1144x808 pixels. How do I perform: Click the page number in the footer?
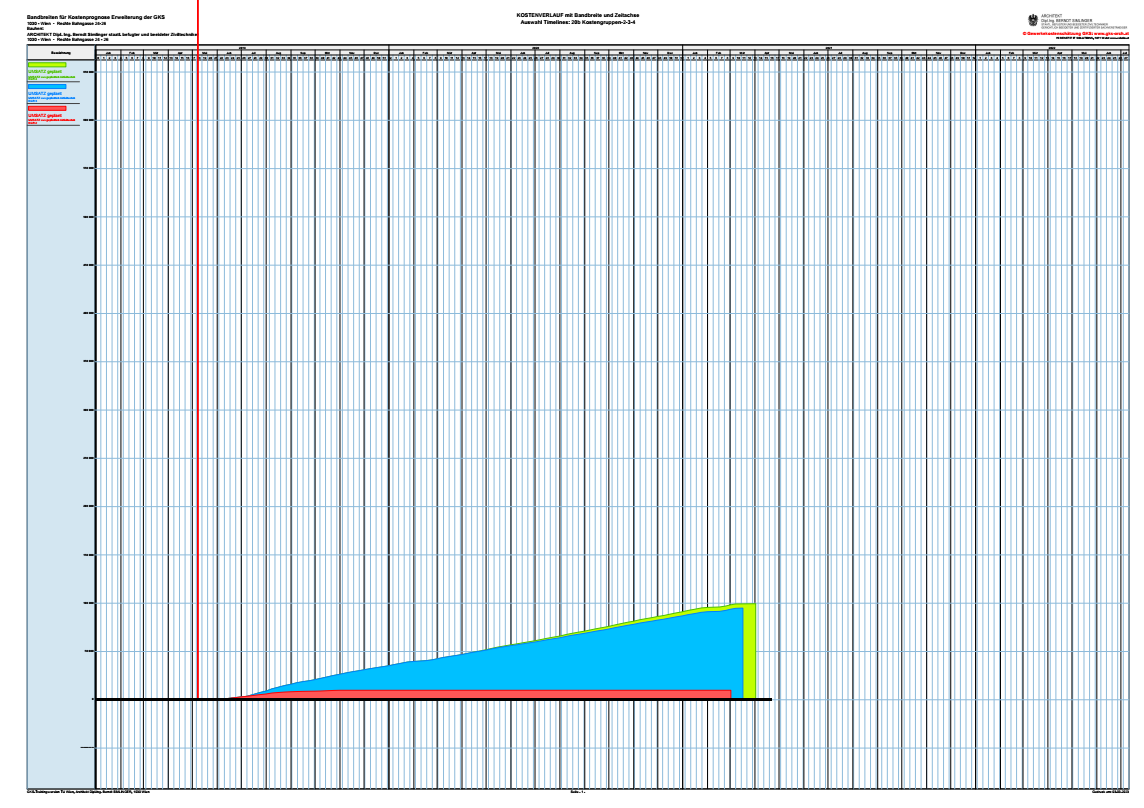(x=577, y=792)
